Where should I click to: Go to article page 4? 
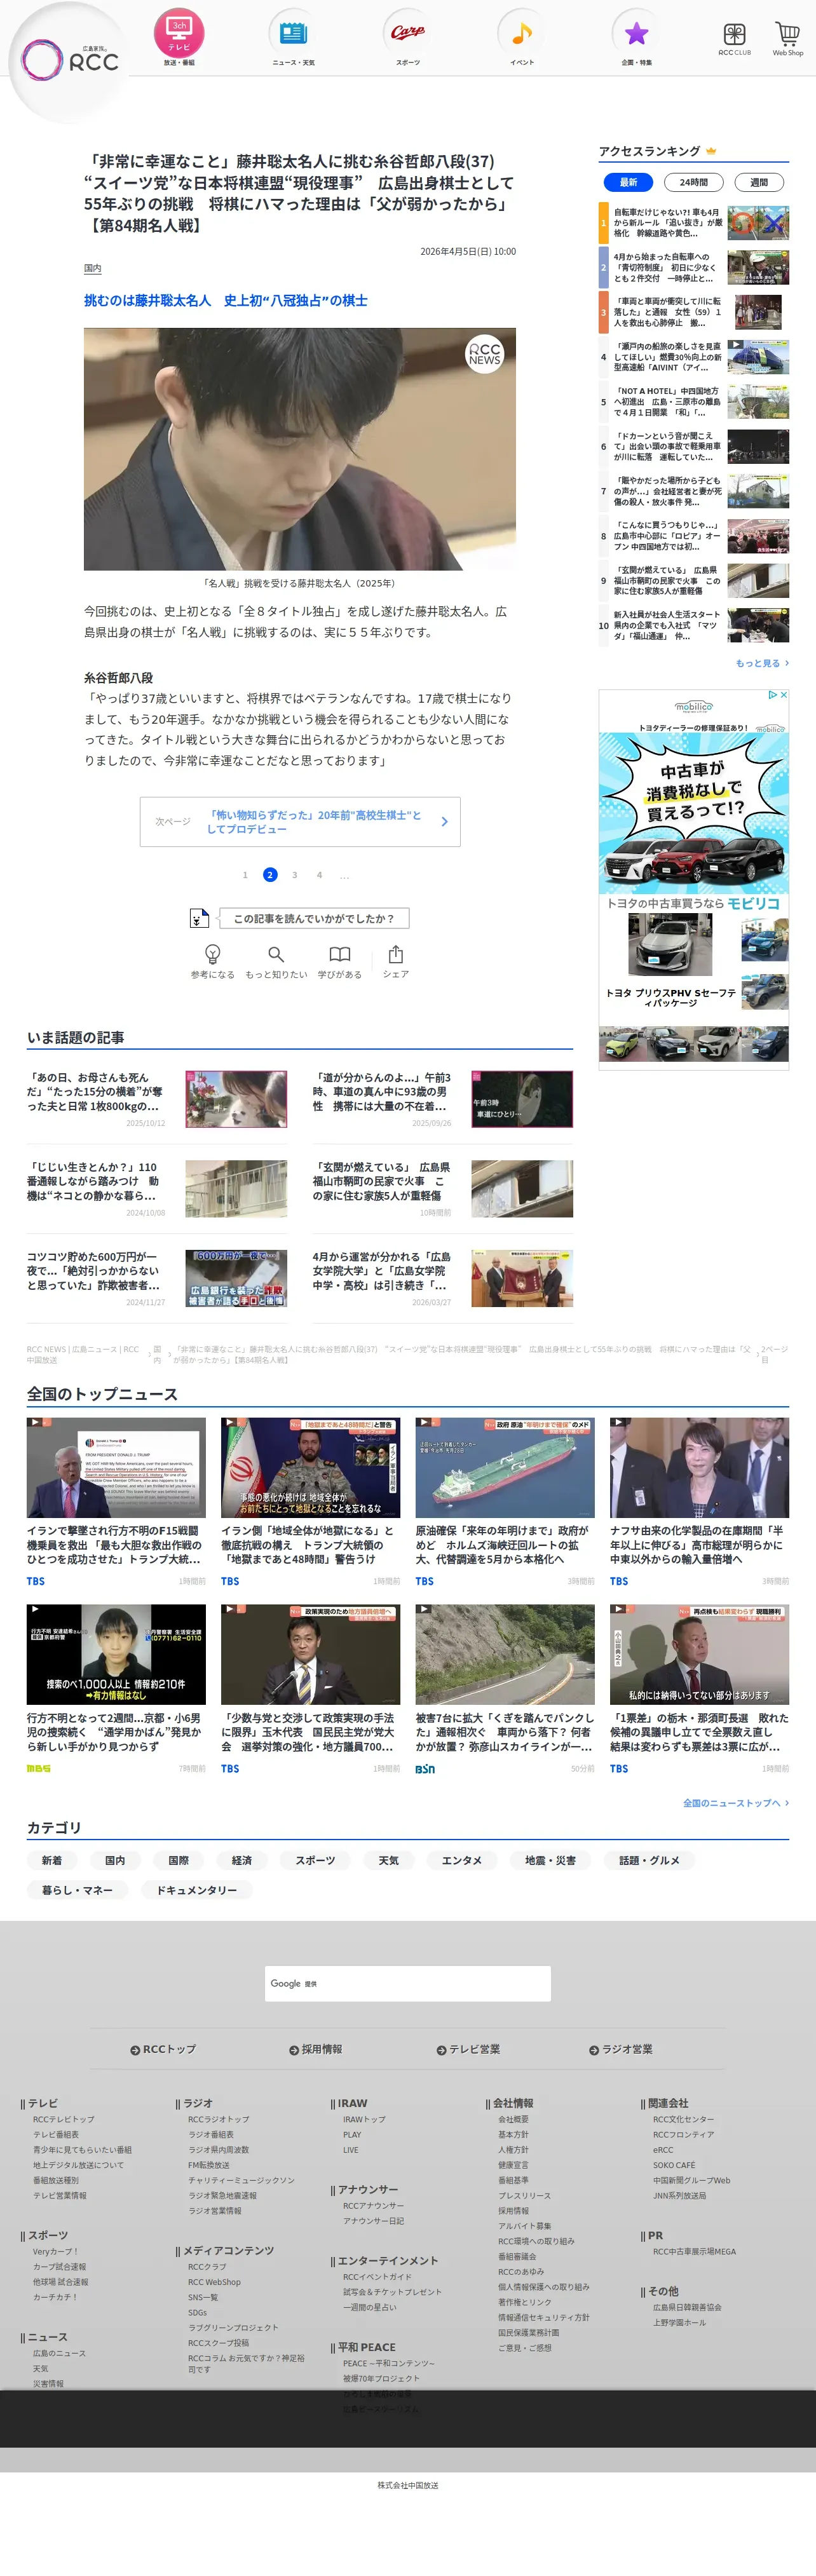point(319,875)
